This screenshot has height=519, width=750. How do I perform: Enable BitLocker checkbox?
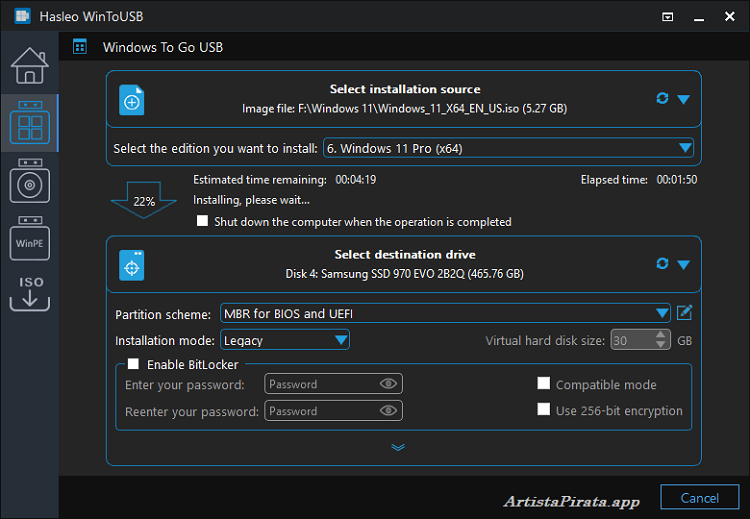pos(133,365)
